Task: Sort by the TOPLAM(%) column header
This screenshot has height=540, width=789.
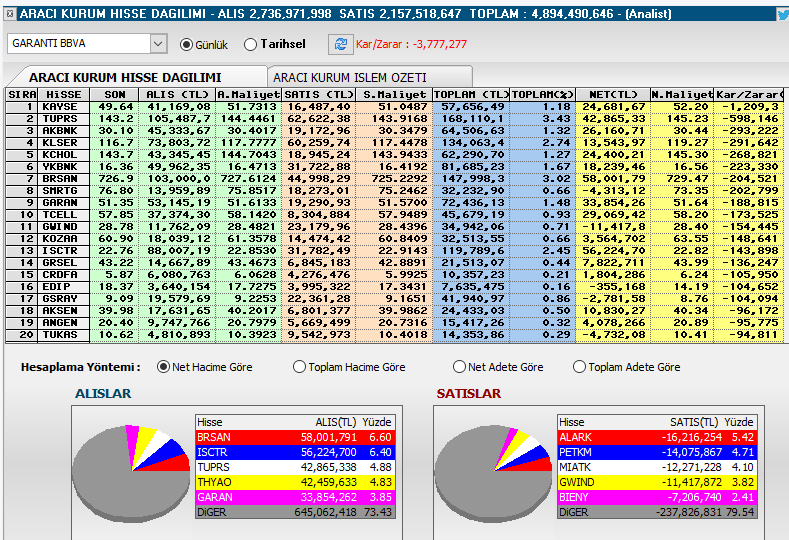Action: click(x=543, y=95)
